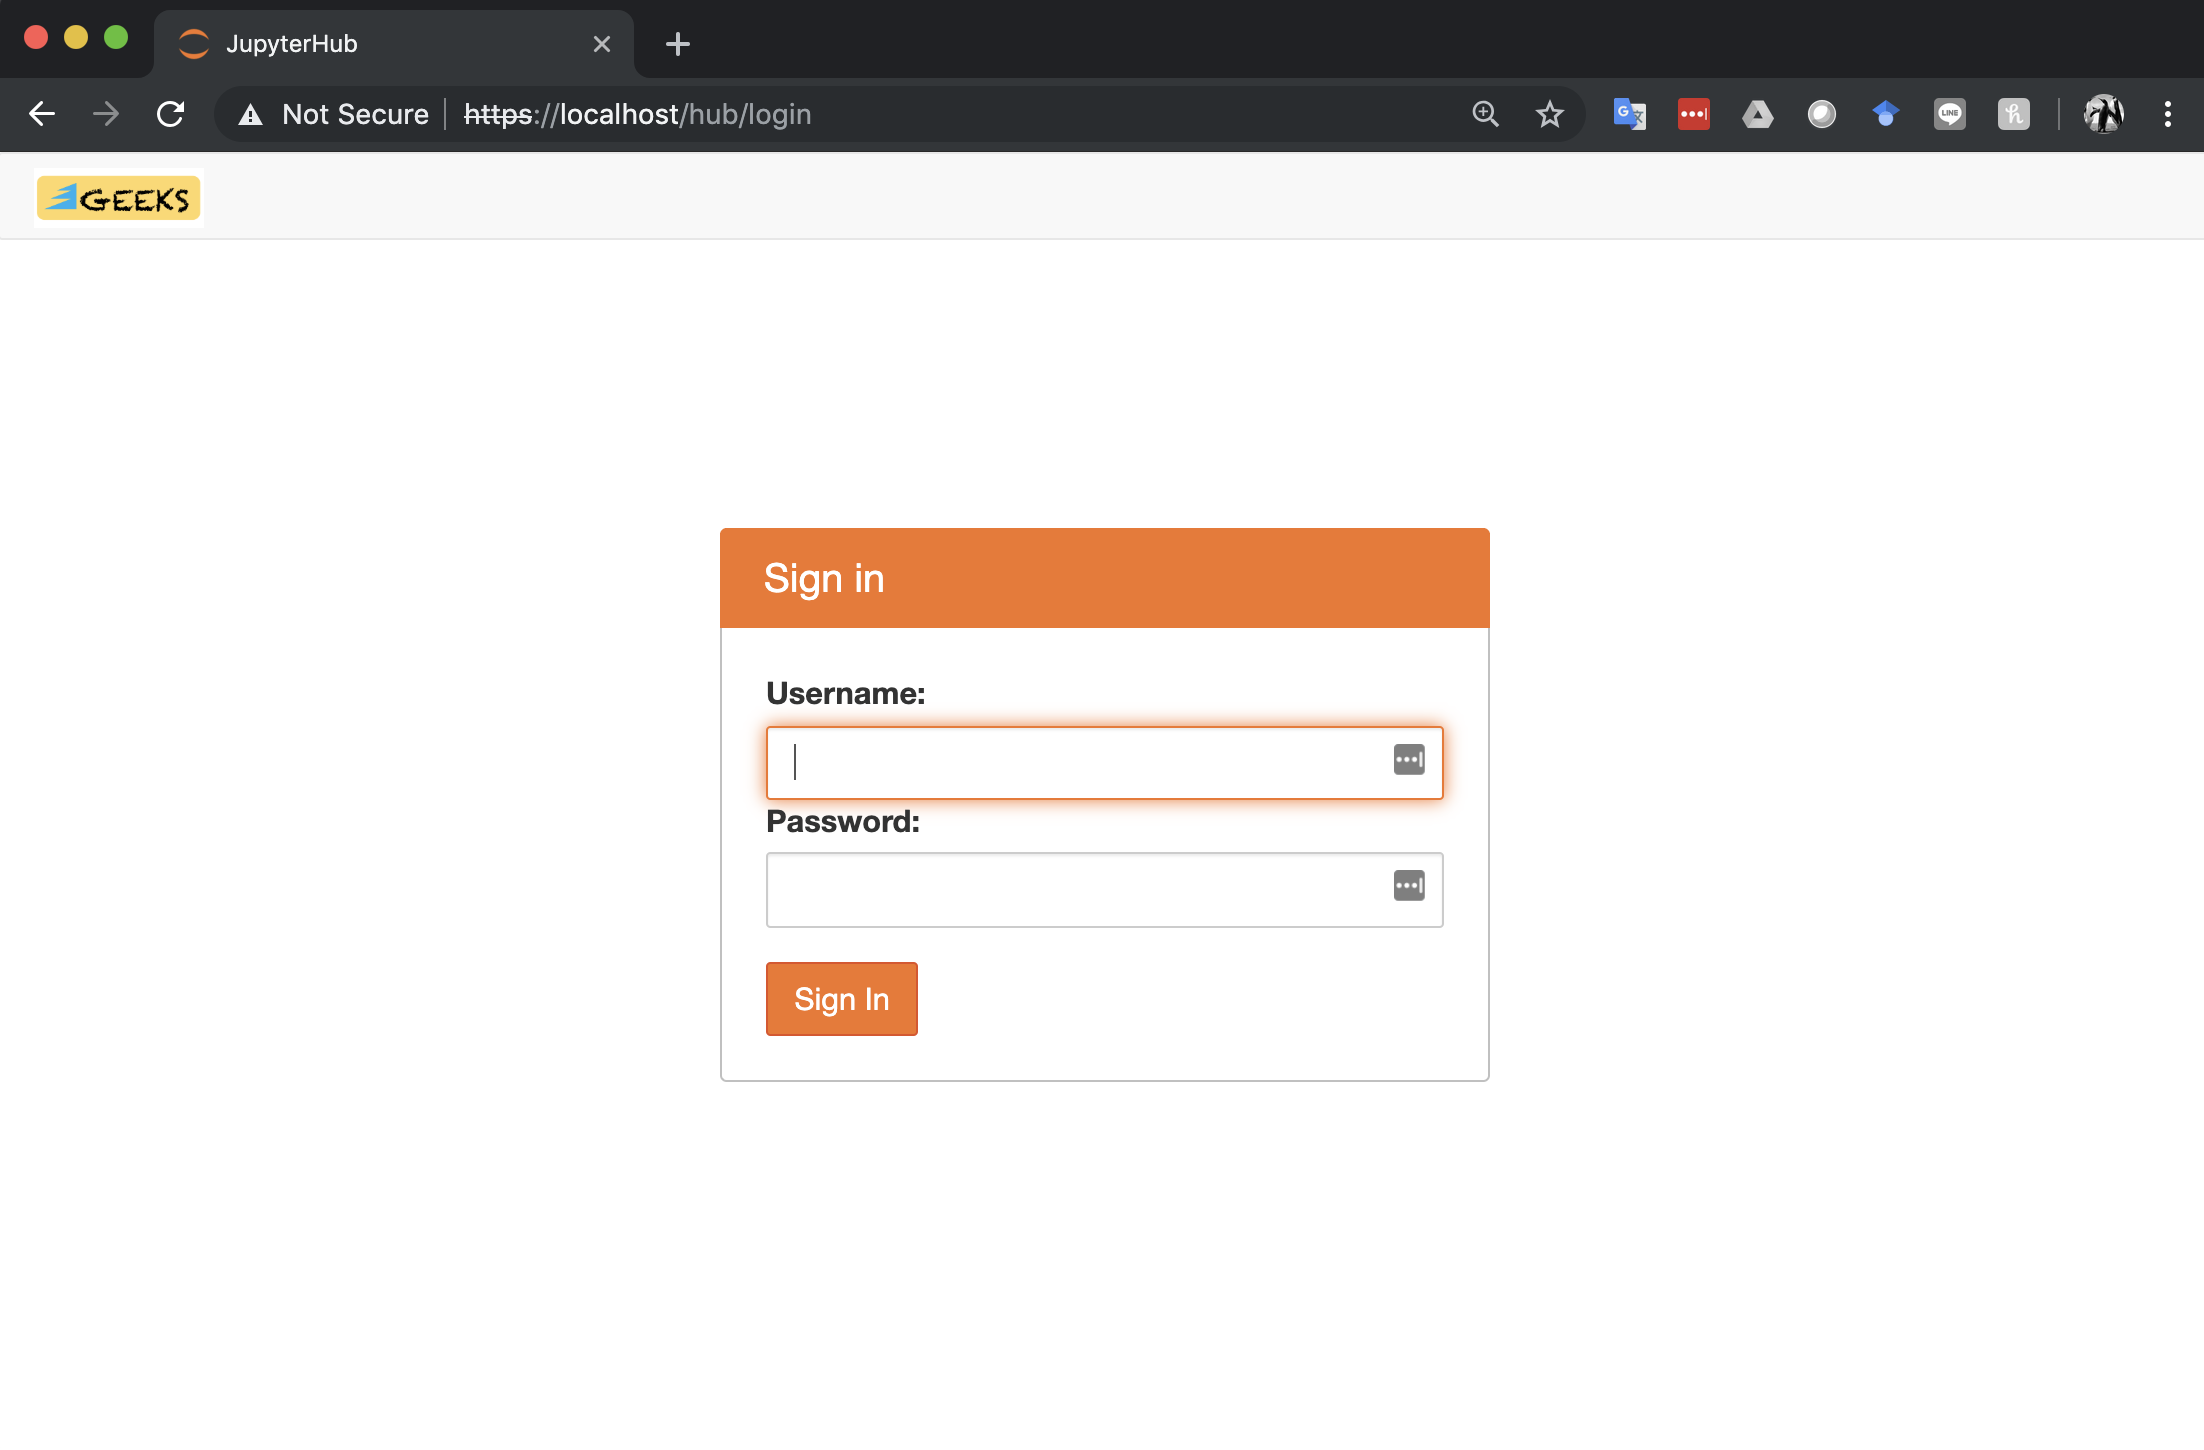Click the Not Secure warning indicator
Viewport: 2204px width, 1450px height.
(x=334, y=114)
